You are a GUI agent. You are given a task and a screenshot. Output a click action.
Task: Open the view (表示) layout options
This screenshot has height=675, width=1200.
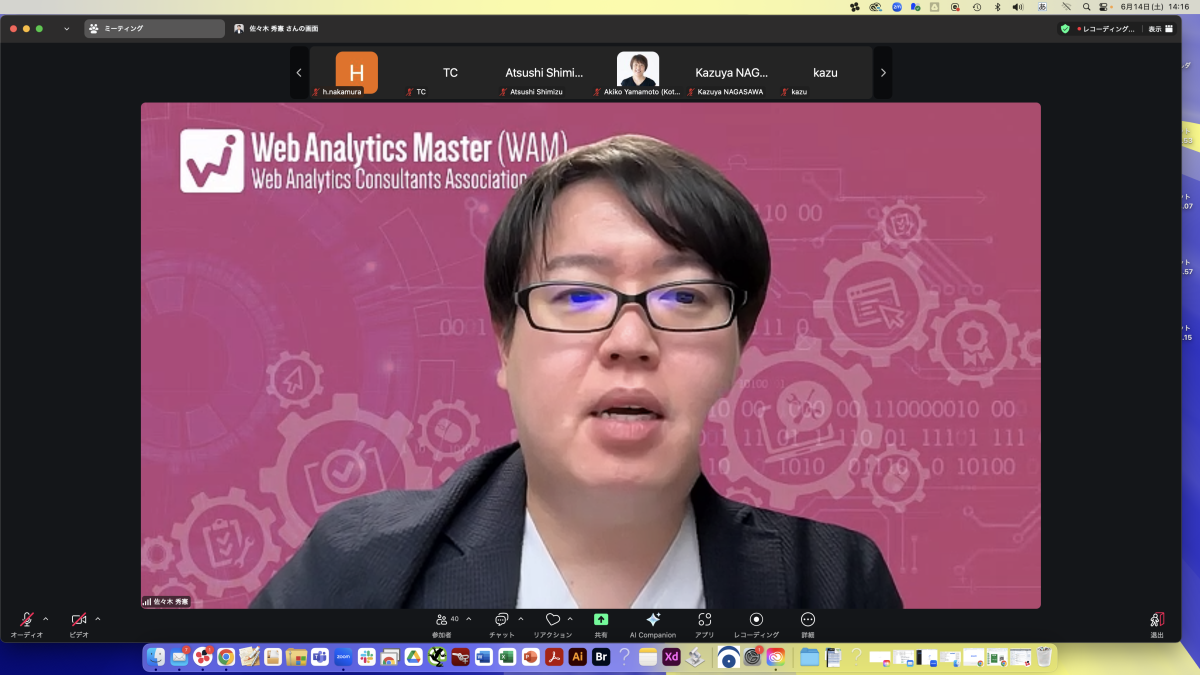1160,29
